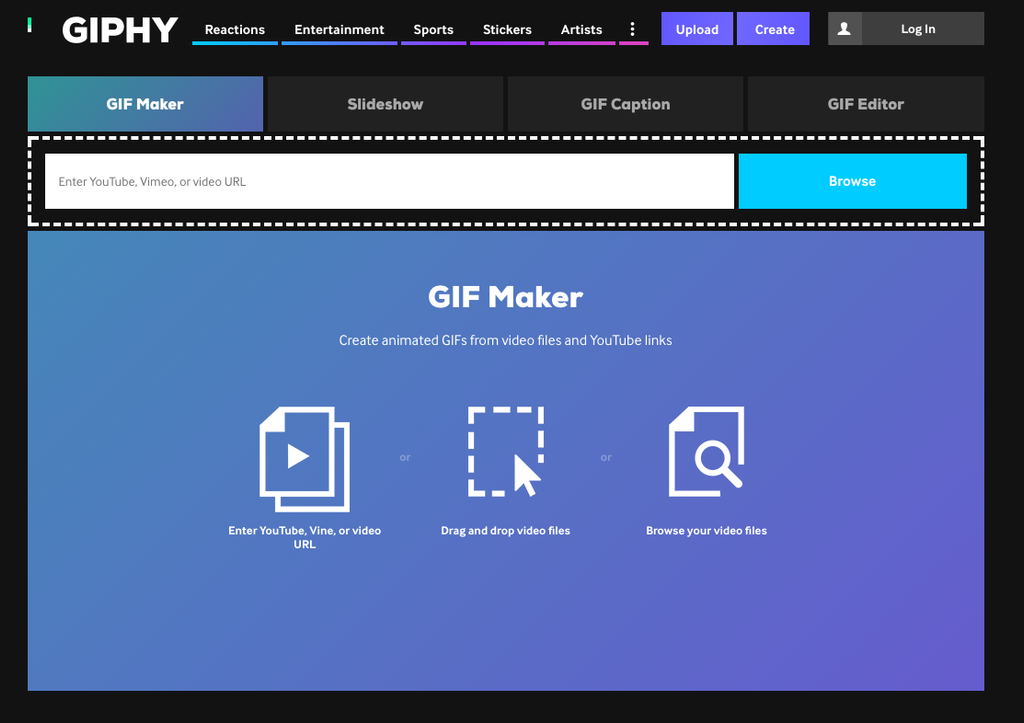Click the drag and drop cursor icon
Viewport: 1024px width, 723px height.
coord(505,451)
